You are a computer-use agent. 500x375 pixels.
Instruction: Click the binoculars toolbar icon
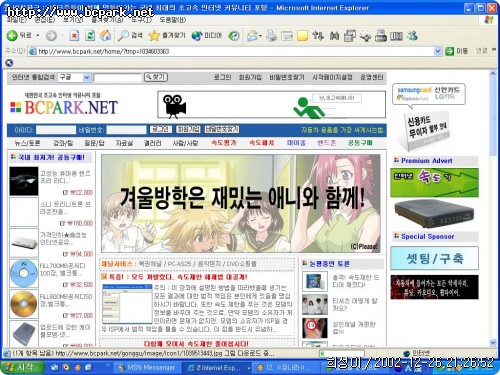pyautogui.click(x=334, y=36)
